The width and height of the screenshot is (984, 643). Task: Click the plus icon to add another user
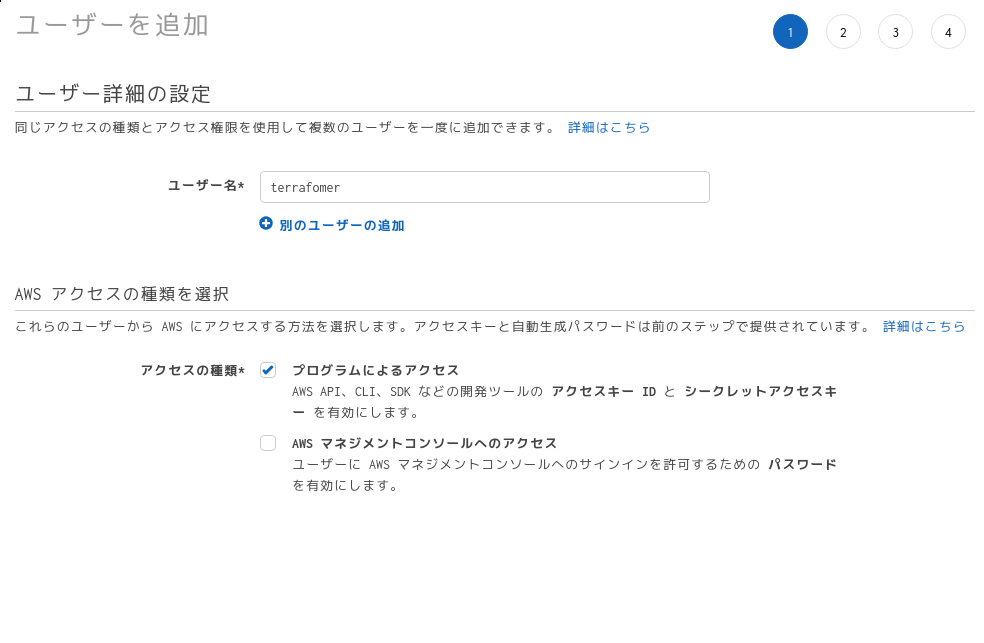click(266, 223)
